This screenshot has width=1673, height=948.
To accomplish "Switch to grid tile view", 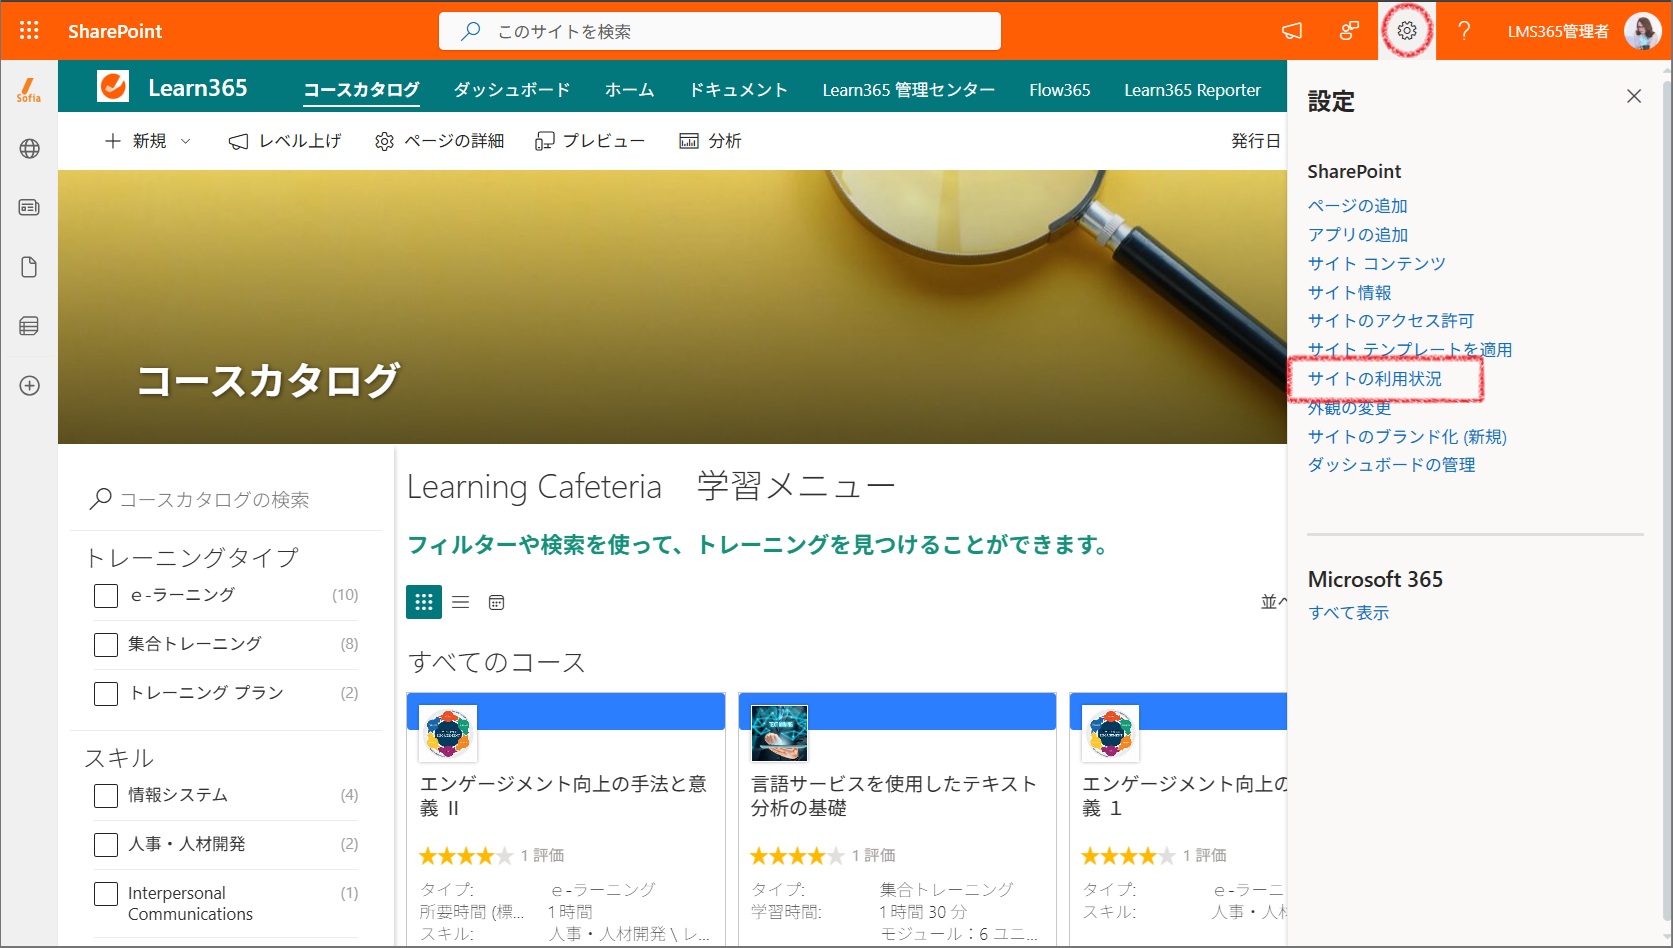I will tap(424, 602).
